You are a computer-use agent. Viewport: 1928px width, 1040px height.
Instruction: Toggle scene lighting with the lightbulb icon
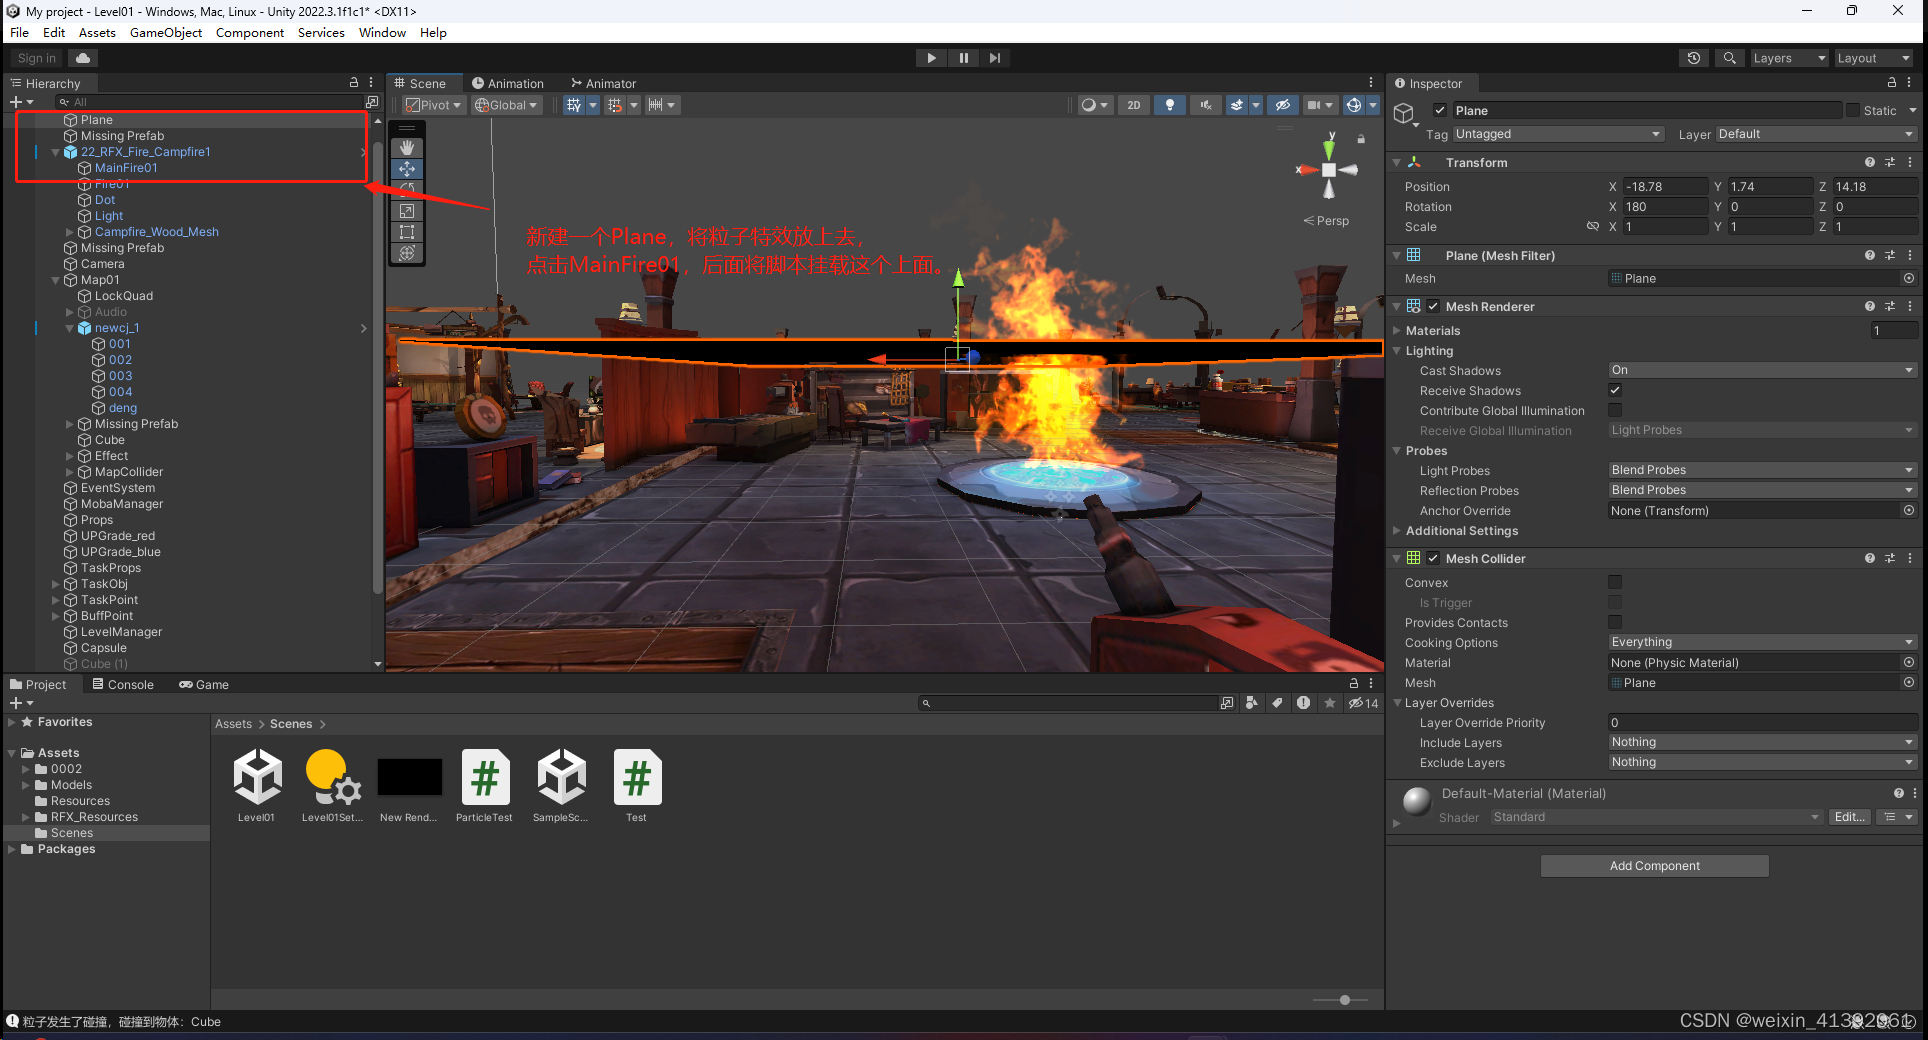pos(1170,105)
